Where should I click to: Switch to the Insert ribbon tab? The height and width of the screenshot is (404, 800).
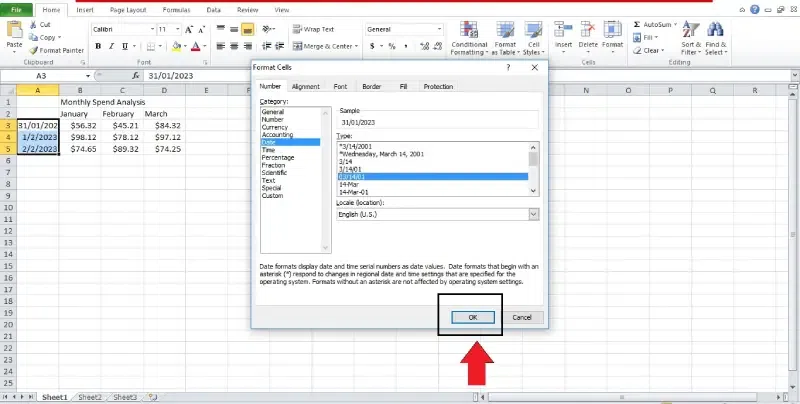click(85, 10)
